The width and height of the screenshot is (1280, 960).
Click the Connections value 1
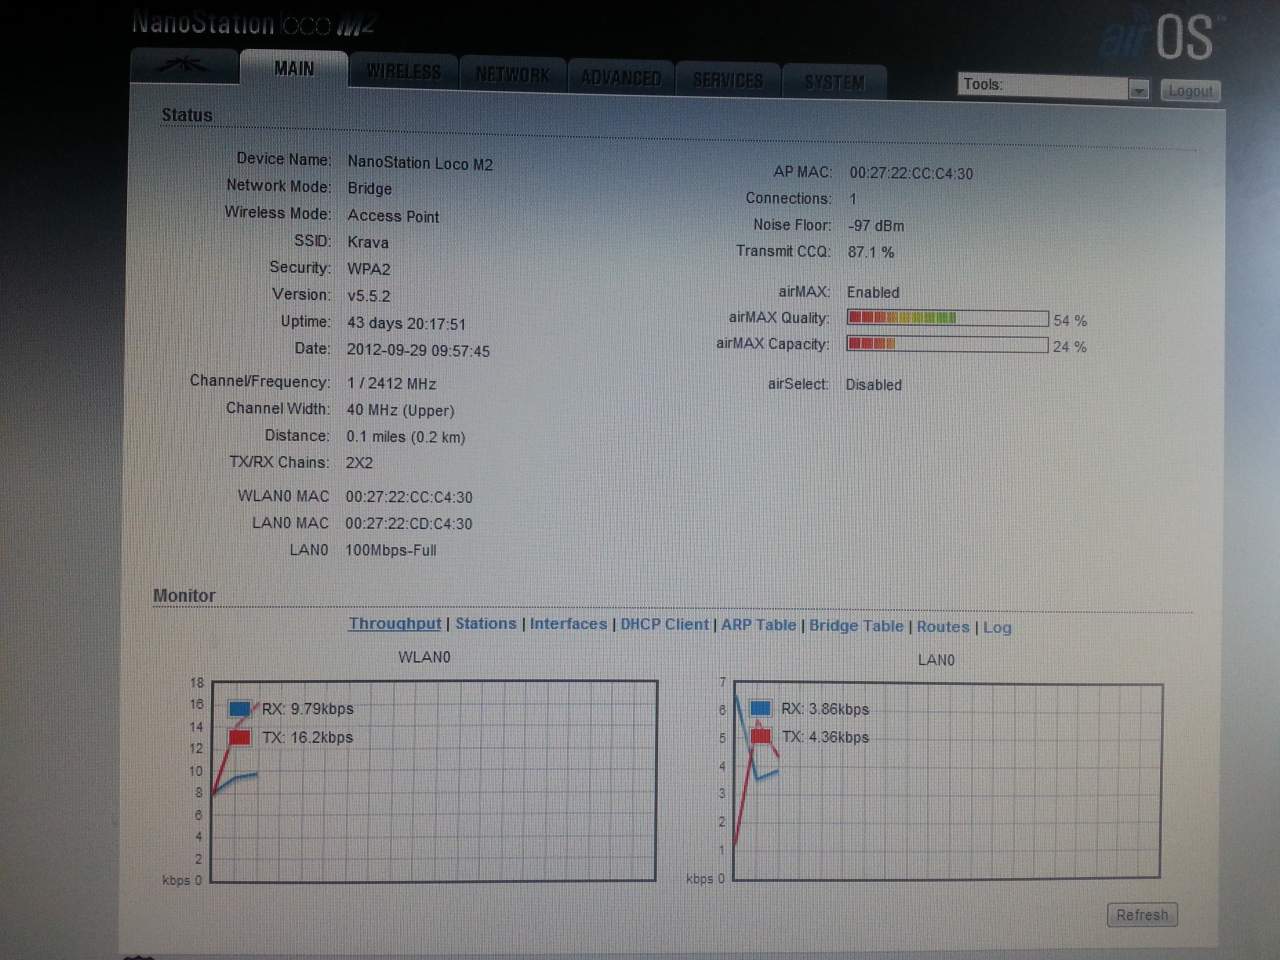pyautogui.click(x=853, y=199)
